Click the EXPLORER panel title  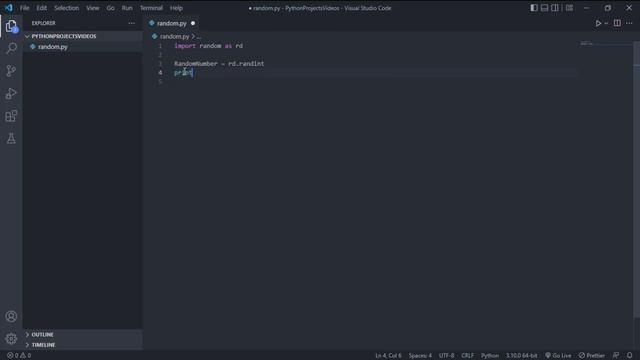[43, 23]
